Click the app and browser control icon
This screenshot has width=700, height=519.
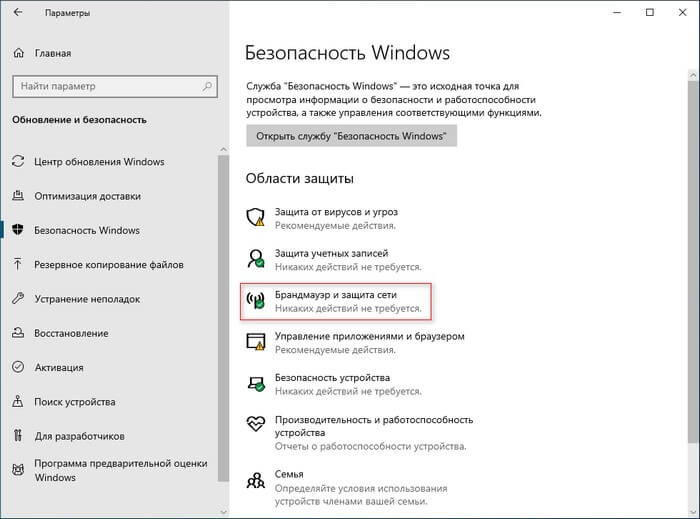click(256, 343)
